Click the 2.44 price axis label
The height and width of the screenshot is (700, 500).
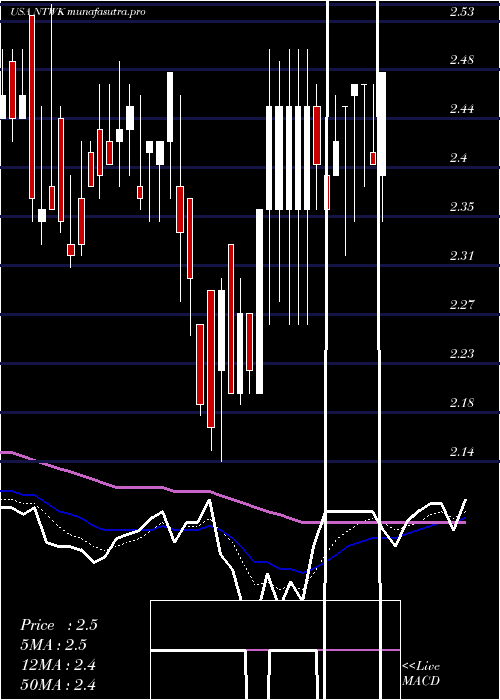pos(462,108)
